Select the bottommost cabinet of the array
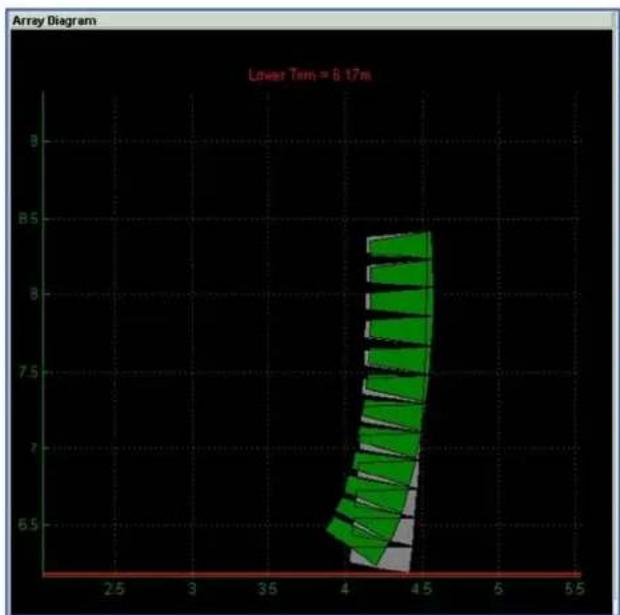Image resolution: width=620 pixels, height=615 pixels. point(357,542)
